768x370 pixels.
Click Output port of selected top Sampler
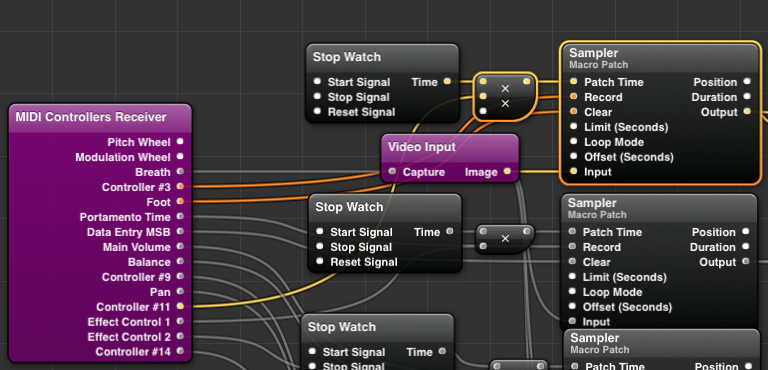(747, 112)
